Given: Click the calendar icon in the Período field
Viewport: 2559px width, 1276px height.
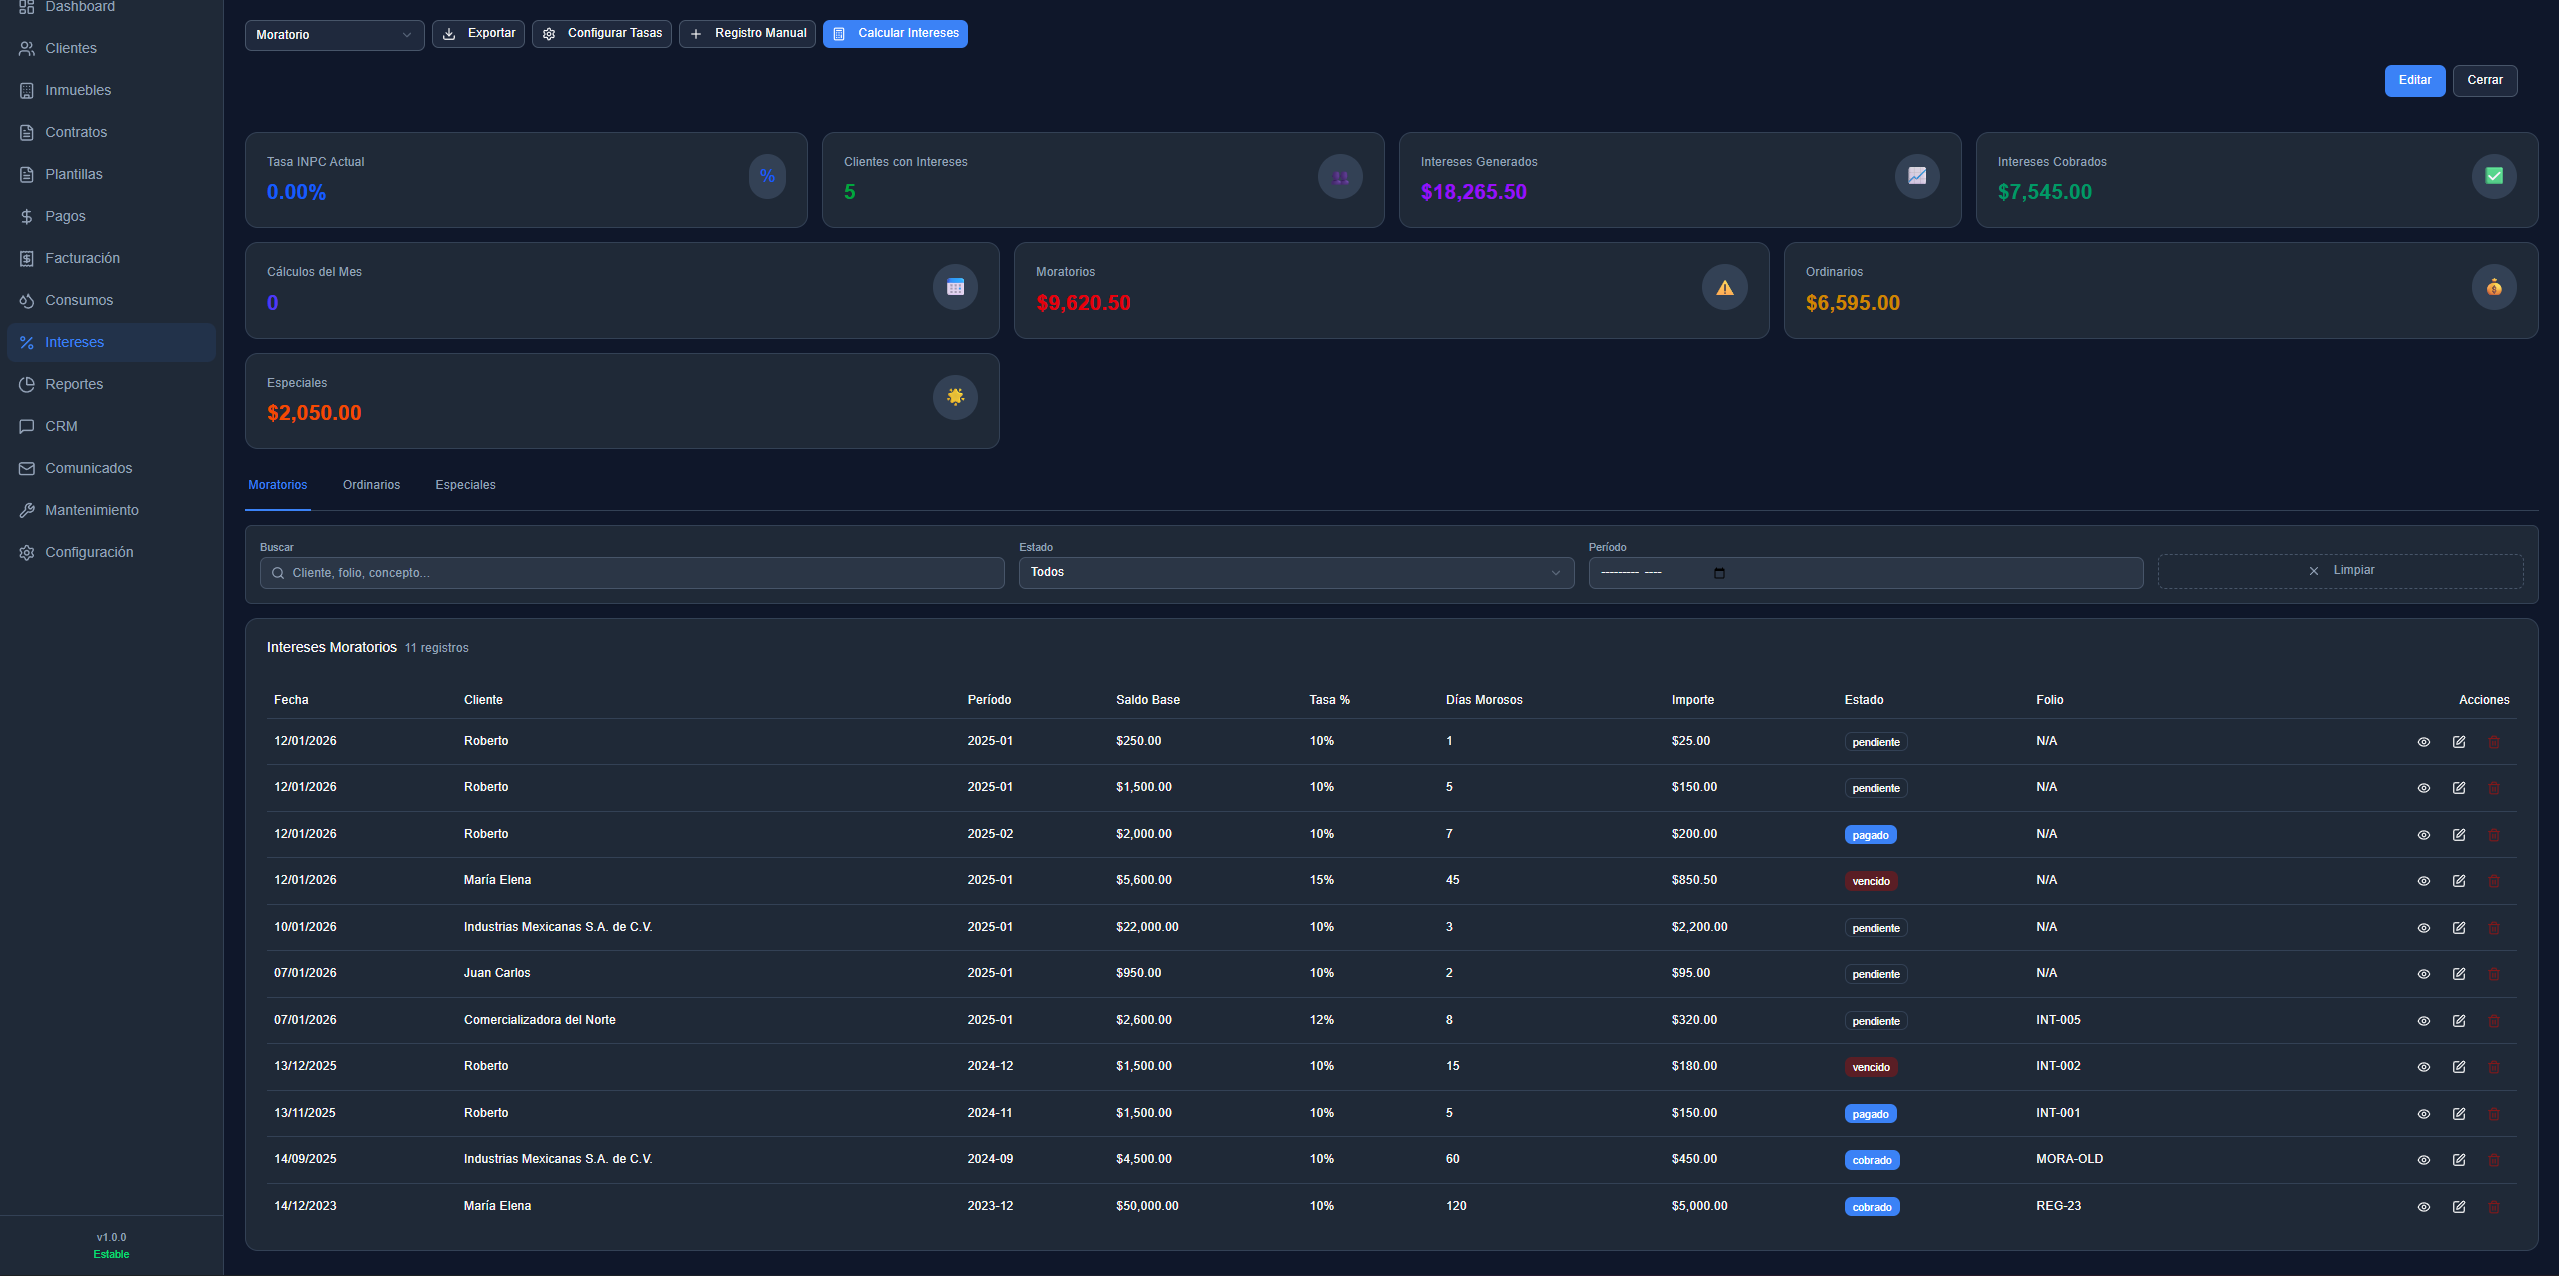Looking at the screenshot, I should [x=1719, y=573].
